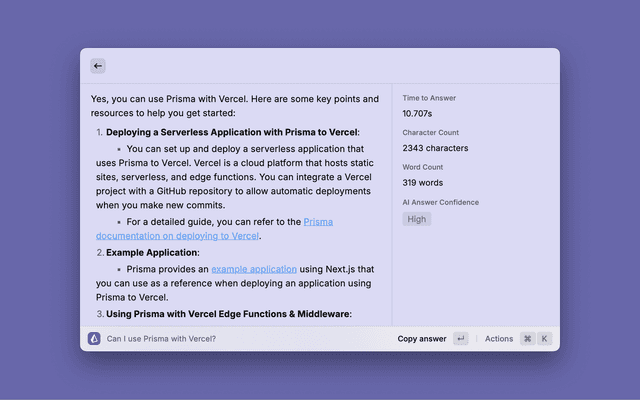Click the Word Count label
Screen dimensions: 640x400
(423, 167)
